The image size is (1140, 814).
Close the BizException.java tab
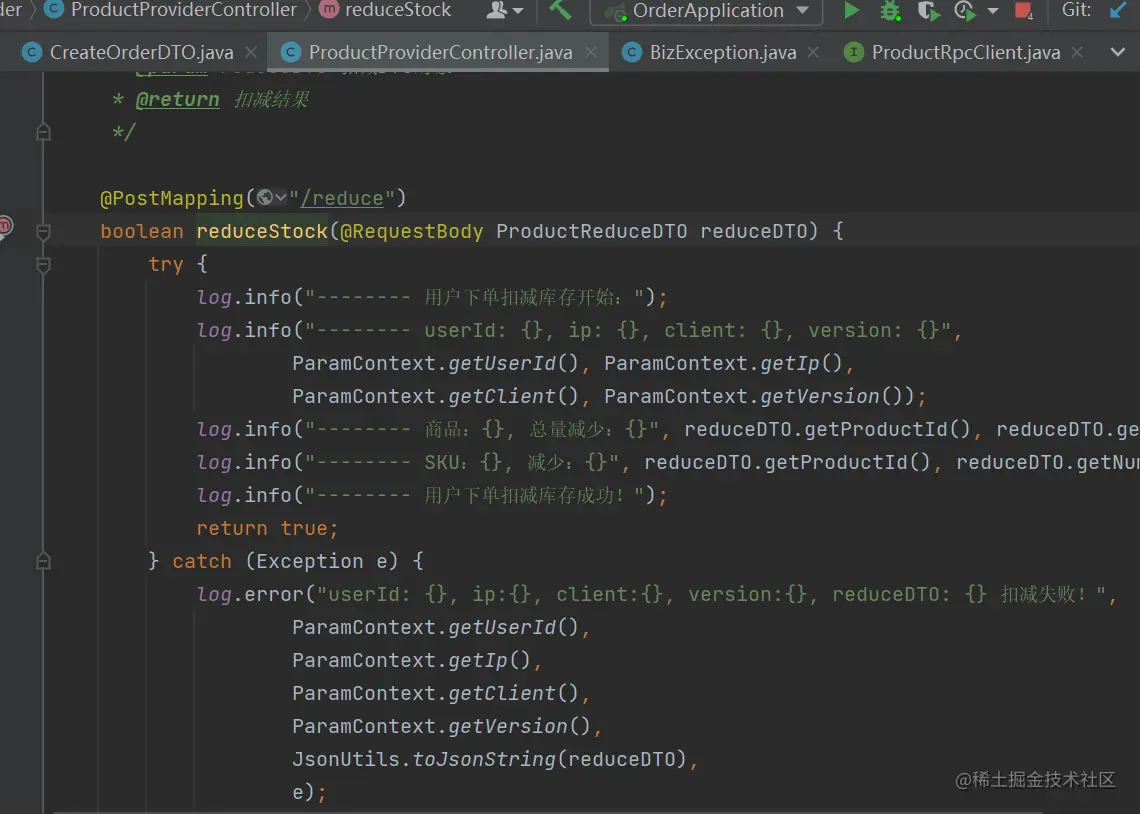814,52
